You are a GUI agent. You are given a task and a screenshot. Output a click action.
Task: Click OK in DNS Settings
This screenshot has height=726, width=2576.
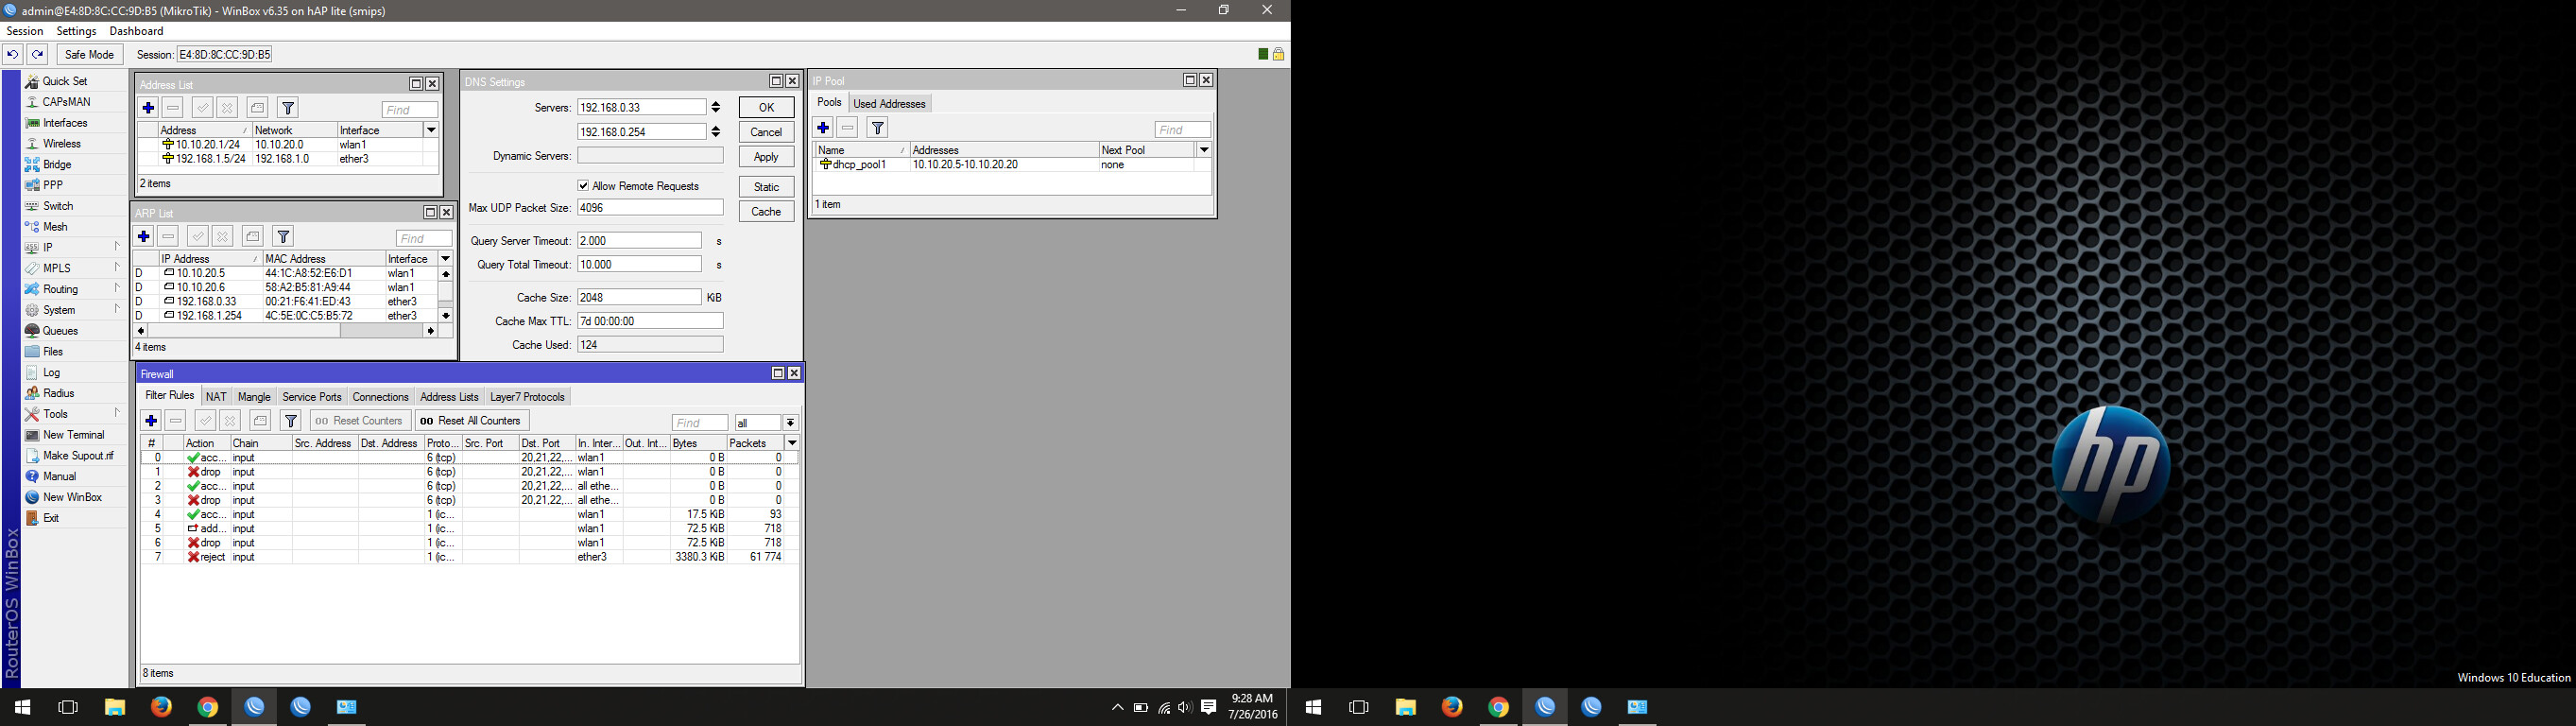tap(766, 108)
